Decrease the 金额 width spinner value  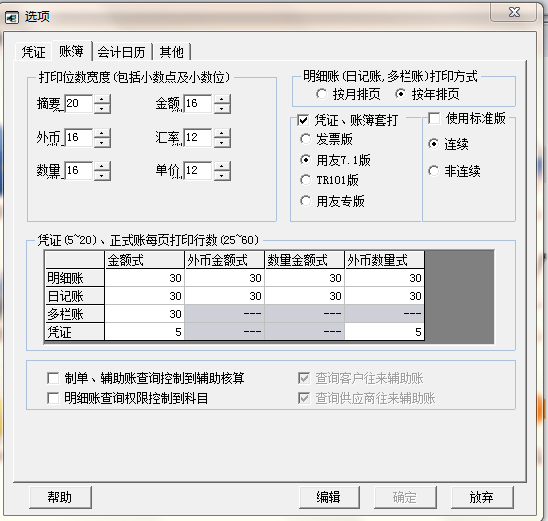tap(222, 109)
